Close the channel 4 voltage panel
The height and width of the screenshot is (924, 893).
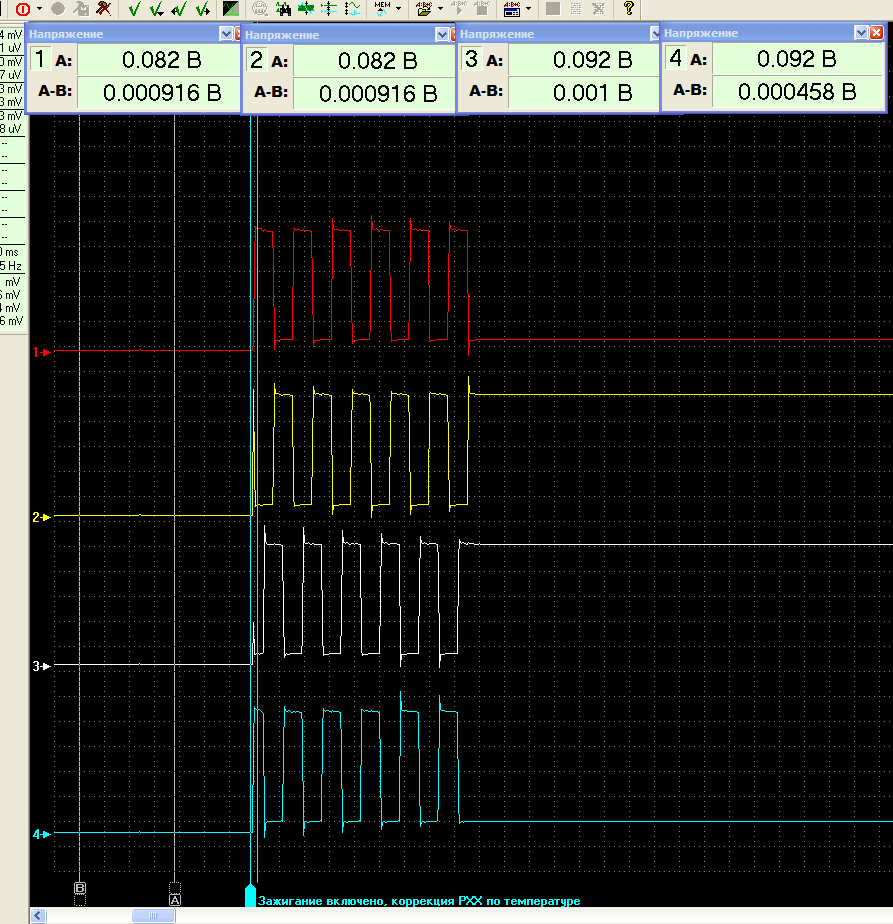[876, 32]
